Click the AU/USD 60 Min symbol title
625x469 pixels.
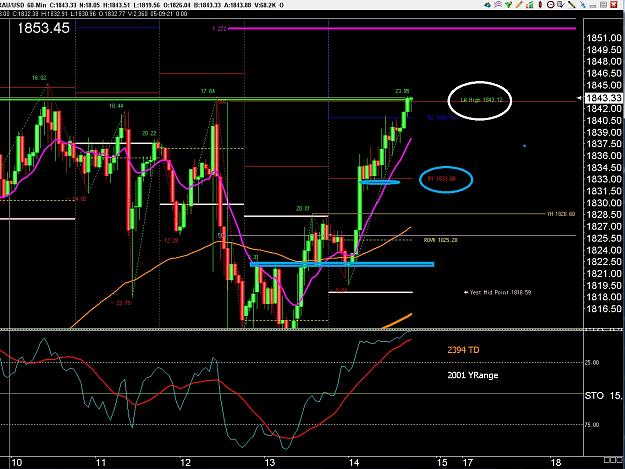(22, 5)
